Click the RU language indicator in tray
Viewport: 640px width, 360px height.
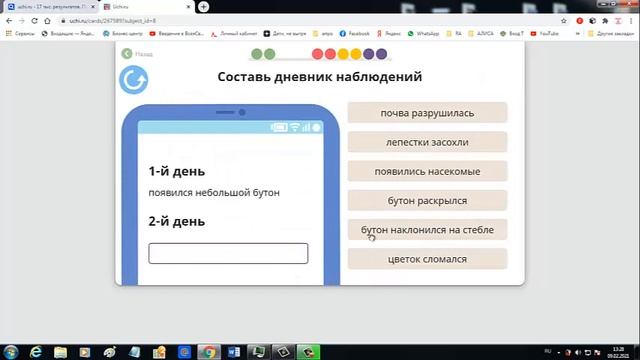[548, 351]
